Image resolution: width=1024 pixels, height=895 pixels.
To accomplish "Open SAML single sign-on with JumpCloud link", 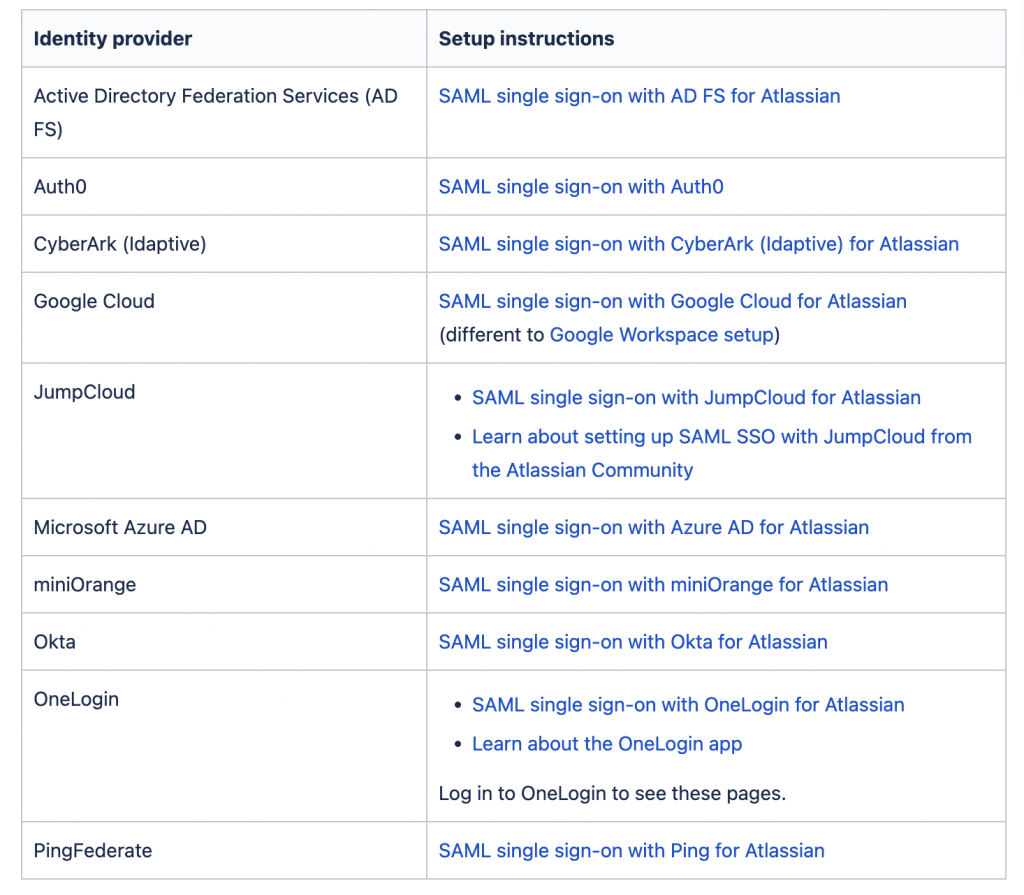I will coord(696,398).
